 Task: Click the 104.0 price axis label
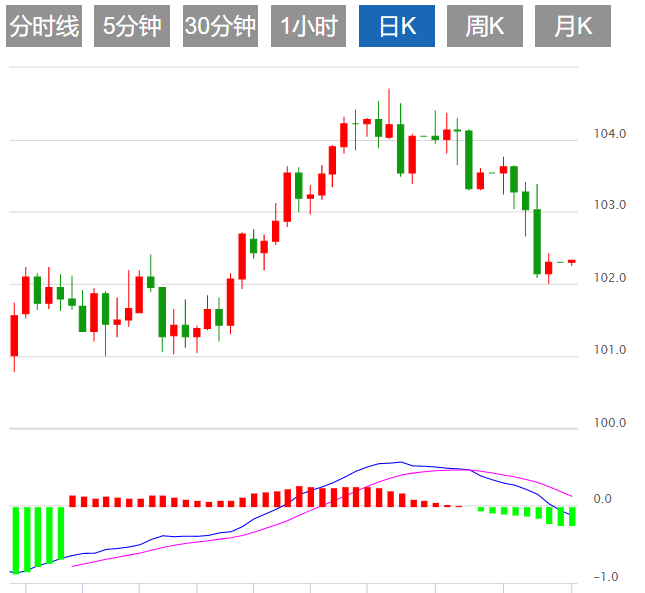(x=610, y=134)
